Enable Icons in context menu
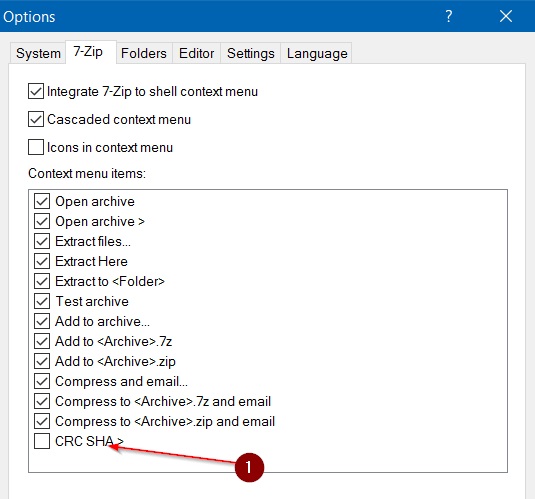 pyautogui.click(x=36, y=147)
